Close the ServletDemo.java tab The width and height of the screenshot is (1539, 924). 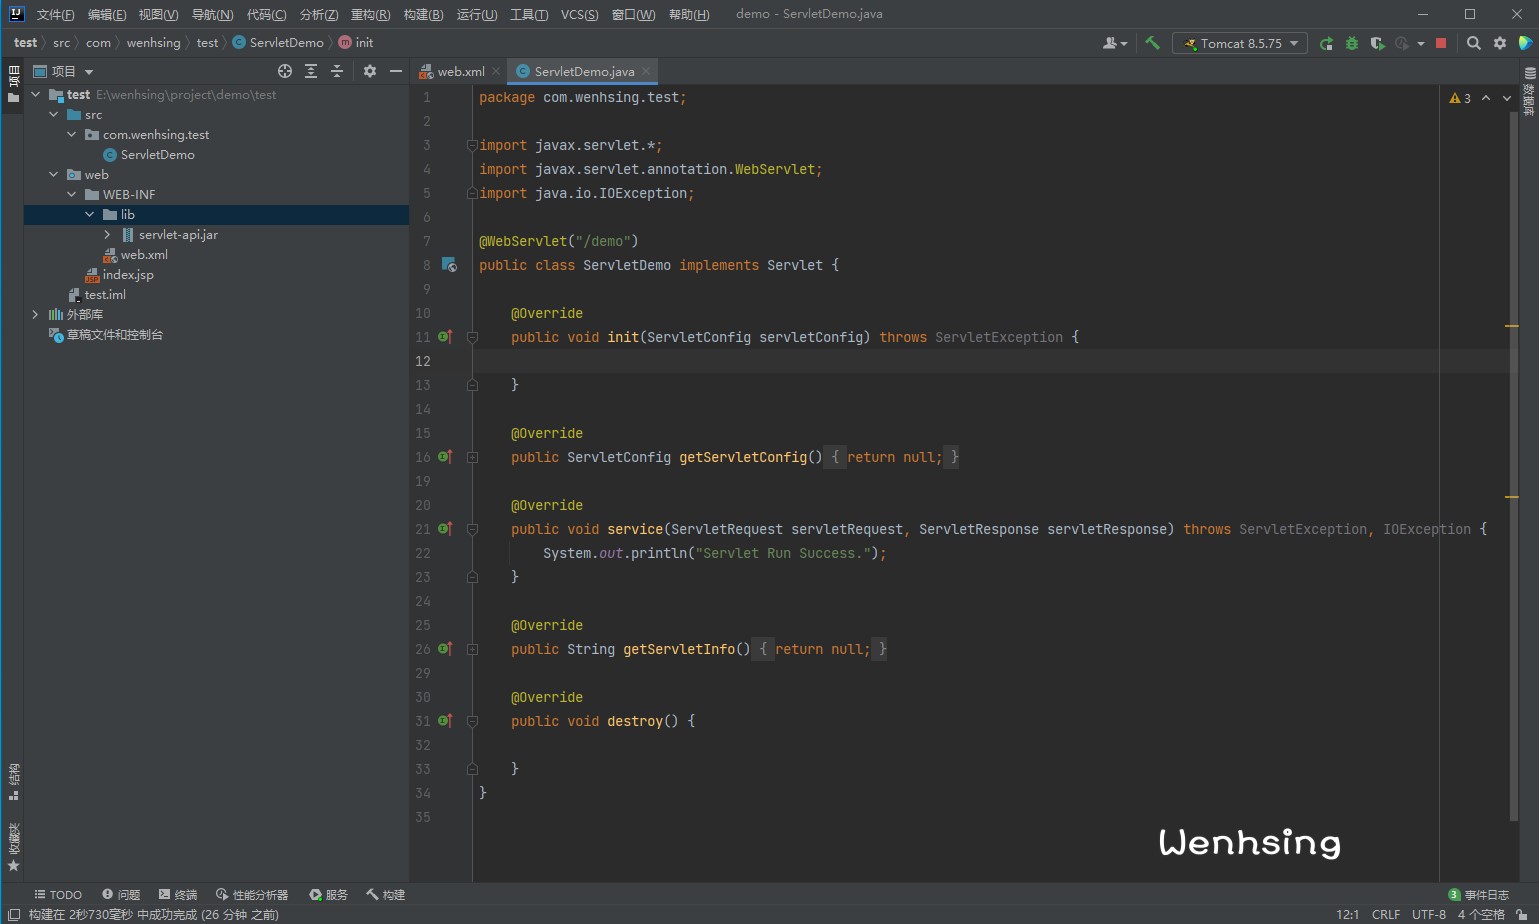point(647,71)
